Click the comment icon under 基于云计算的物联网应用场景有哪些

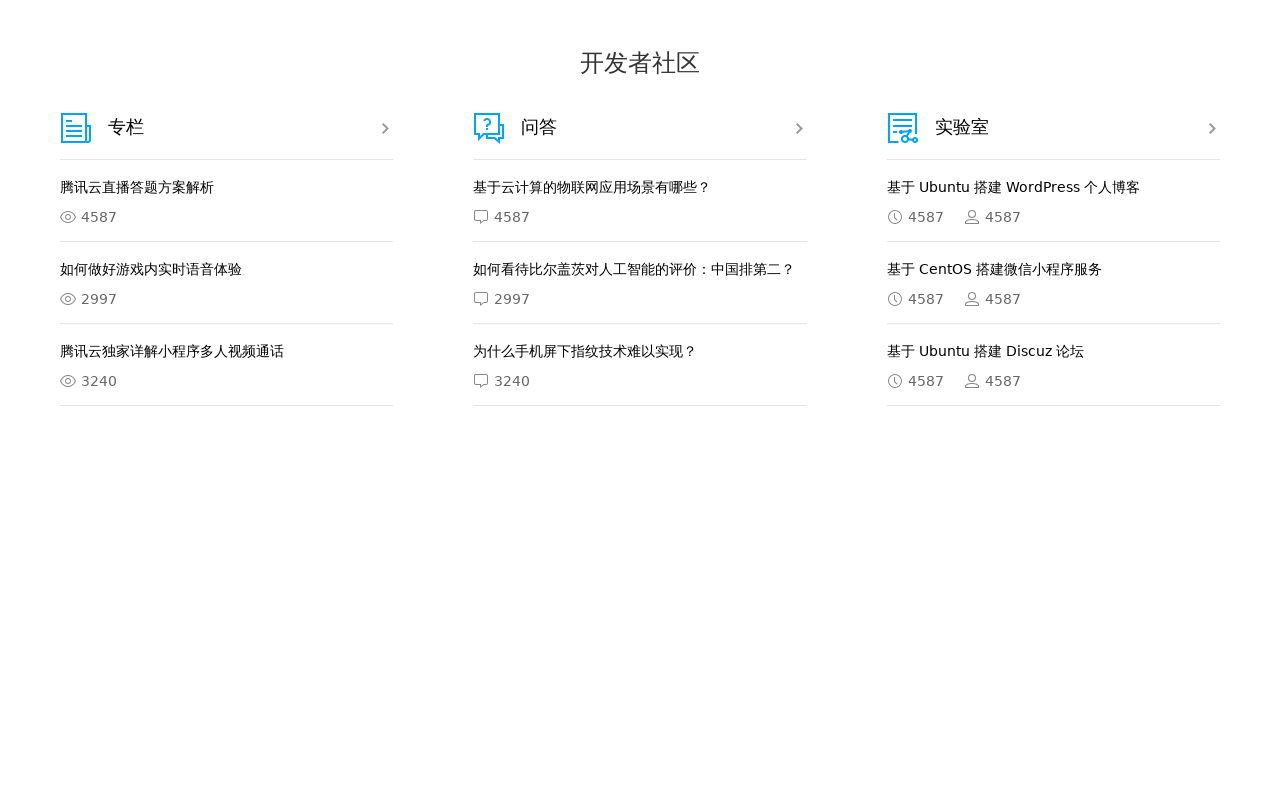(479, 215)
